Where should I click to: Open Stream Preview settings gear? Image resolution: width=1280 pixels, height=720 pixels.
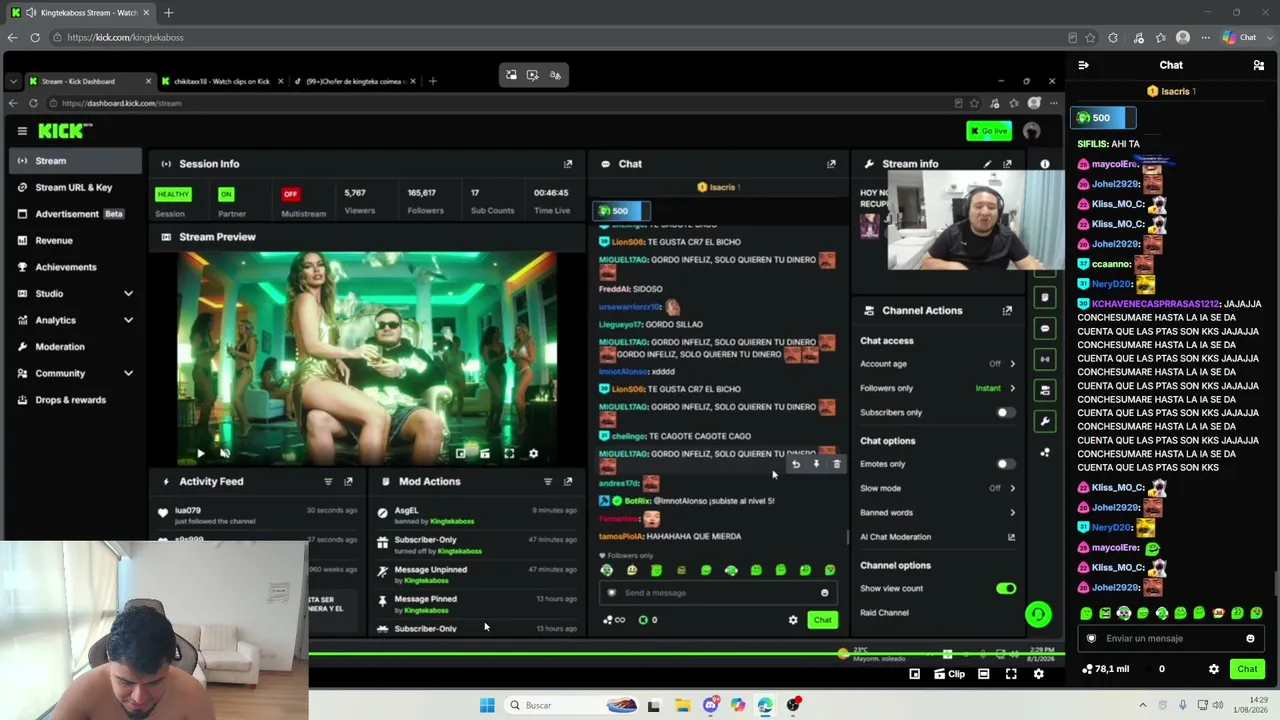click(x=533, y=454)
